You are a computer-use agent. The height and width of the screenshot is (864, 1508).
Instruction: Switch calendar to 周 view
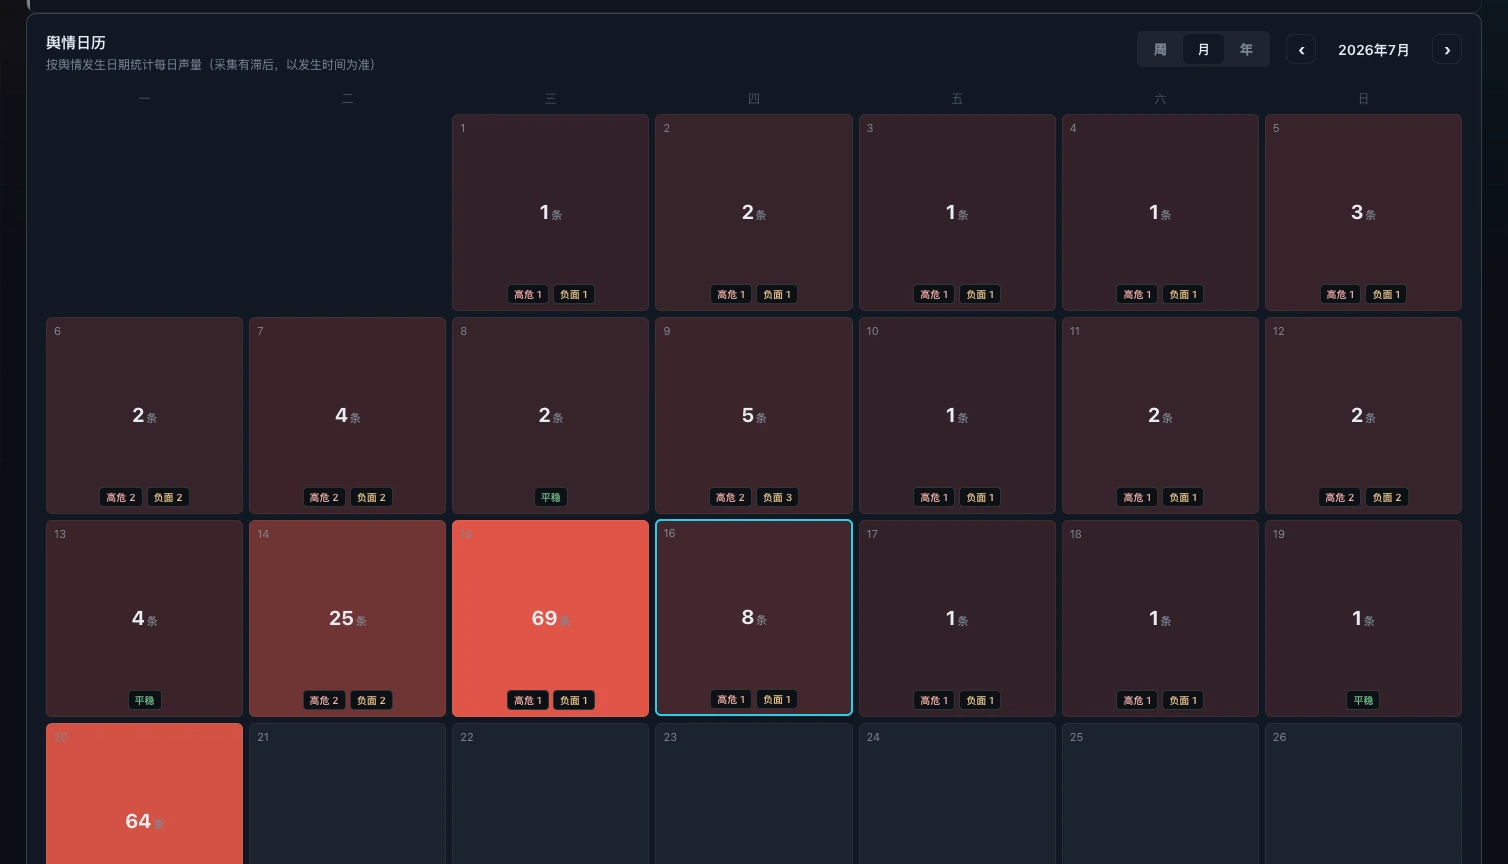click(x=1160, y=49)
